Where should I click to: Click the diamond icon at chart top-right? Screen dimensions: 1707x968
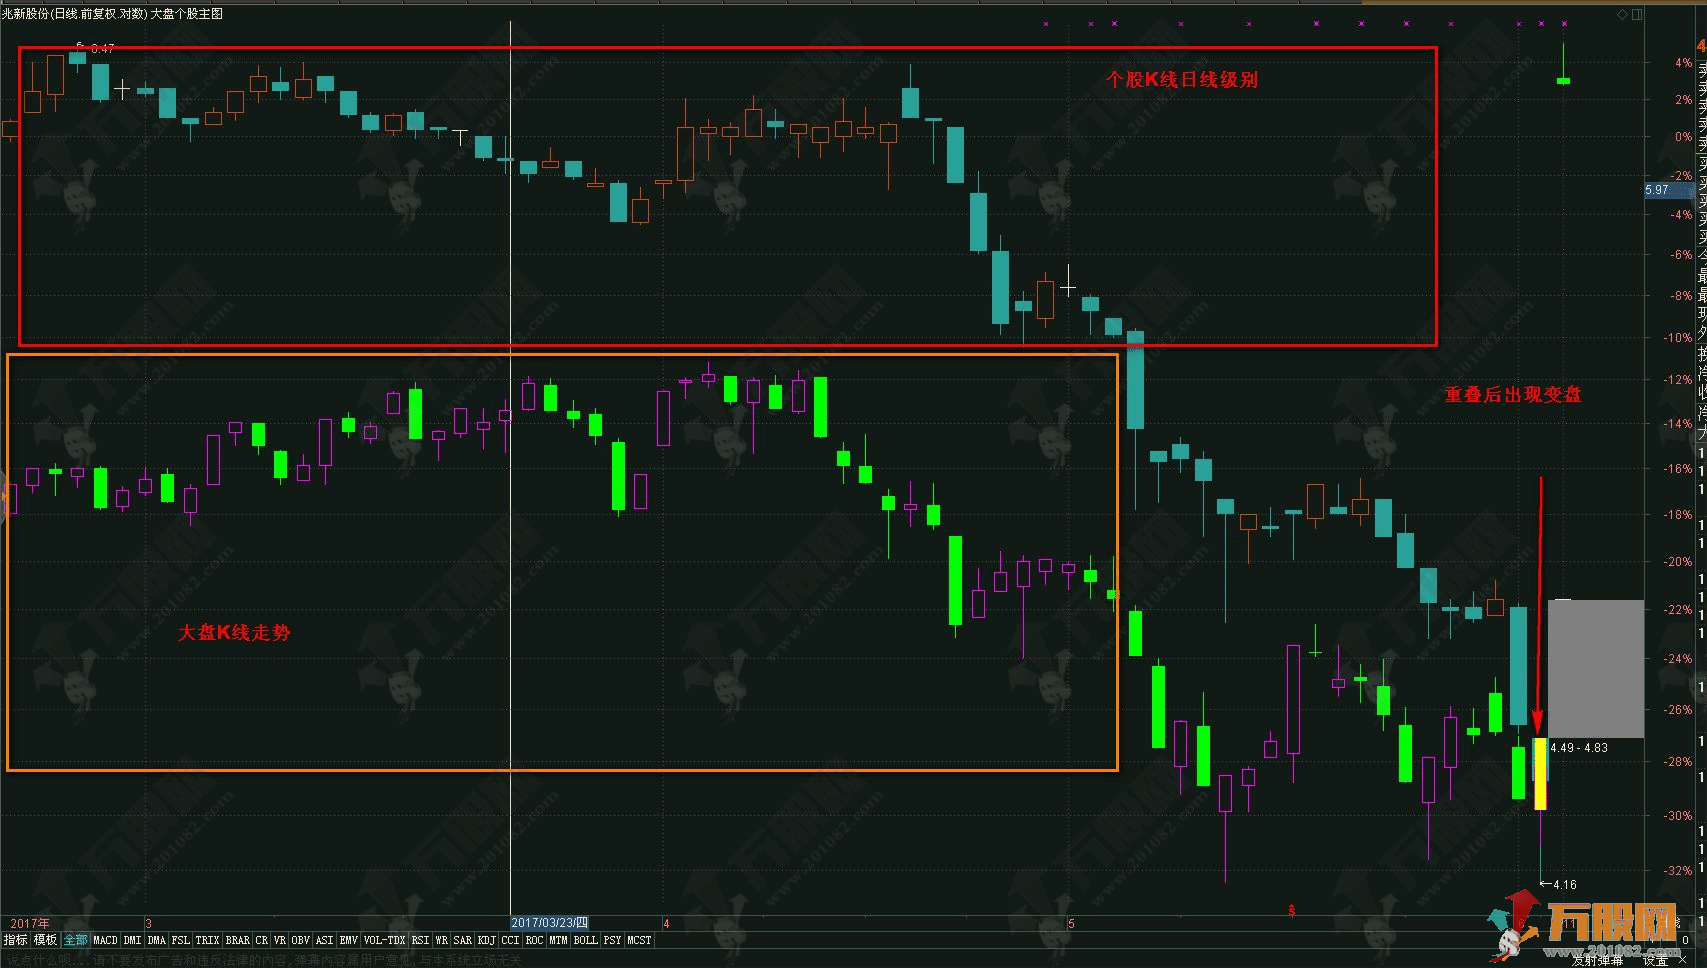pyautogui.click(x=1622, y=14)
